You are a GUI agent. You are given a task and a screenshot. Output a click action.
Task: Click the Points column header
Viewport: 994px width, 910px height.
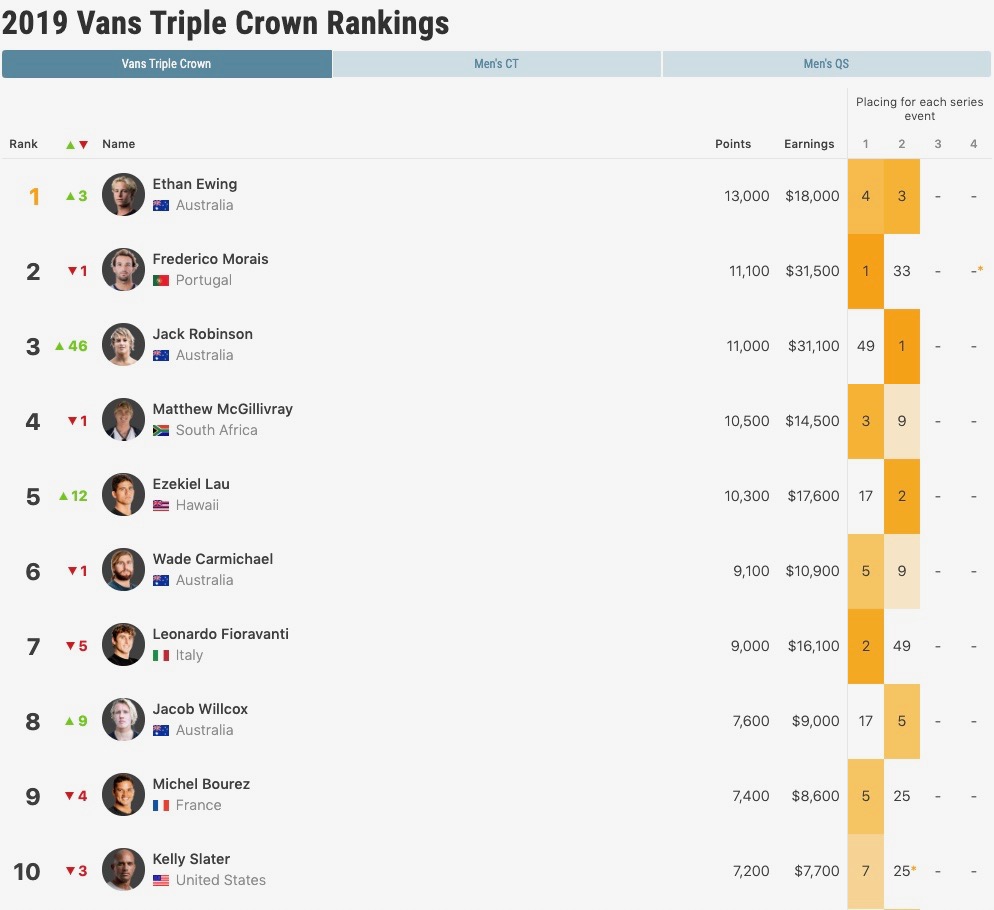733,144
